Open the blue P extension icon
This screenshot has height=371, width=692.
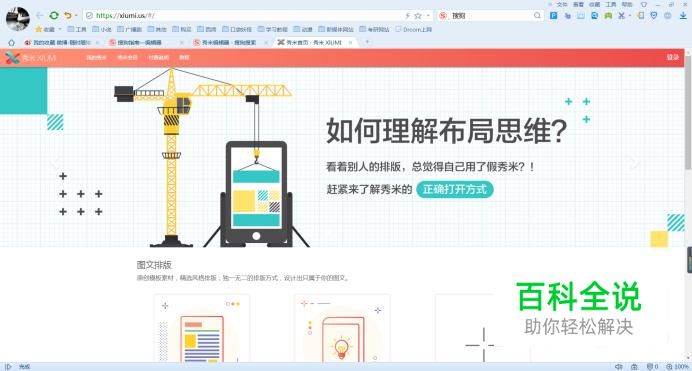tap(553, 15)
